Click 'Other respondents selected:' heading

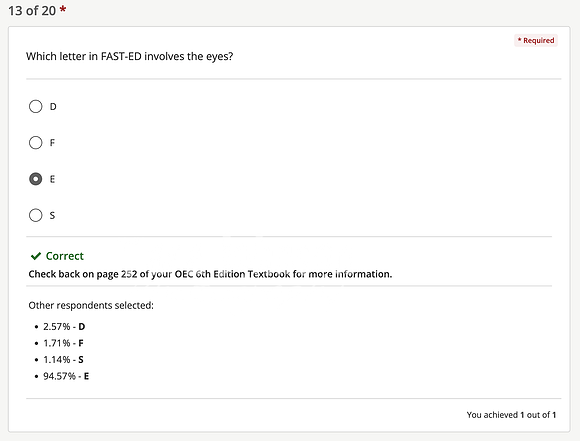pyautogui.click(x=91, y=305)
